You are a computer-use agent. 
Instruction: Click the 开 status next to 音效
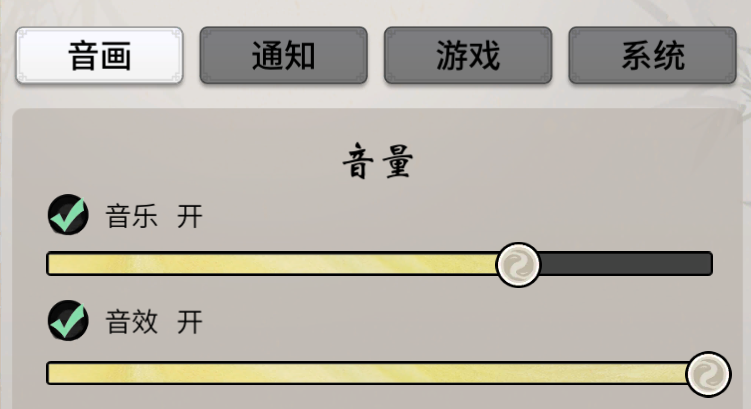click(x=190, y=322)
